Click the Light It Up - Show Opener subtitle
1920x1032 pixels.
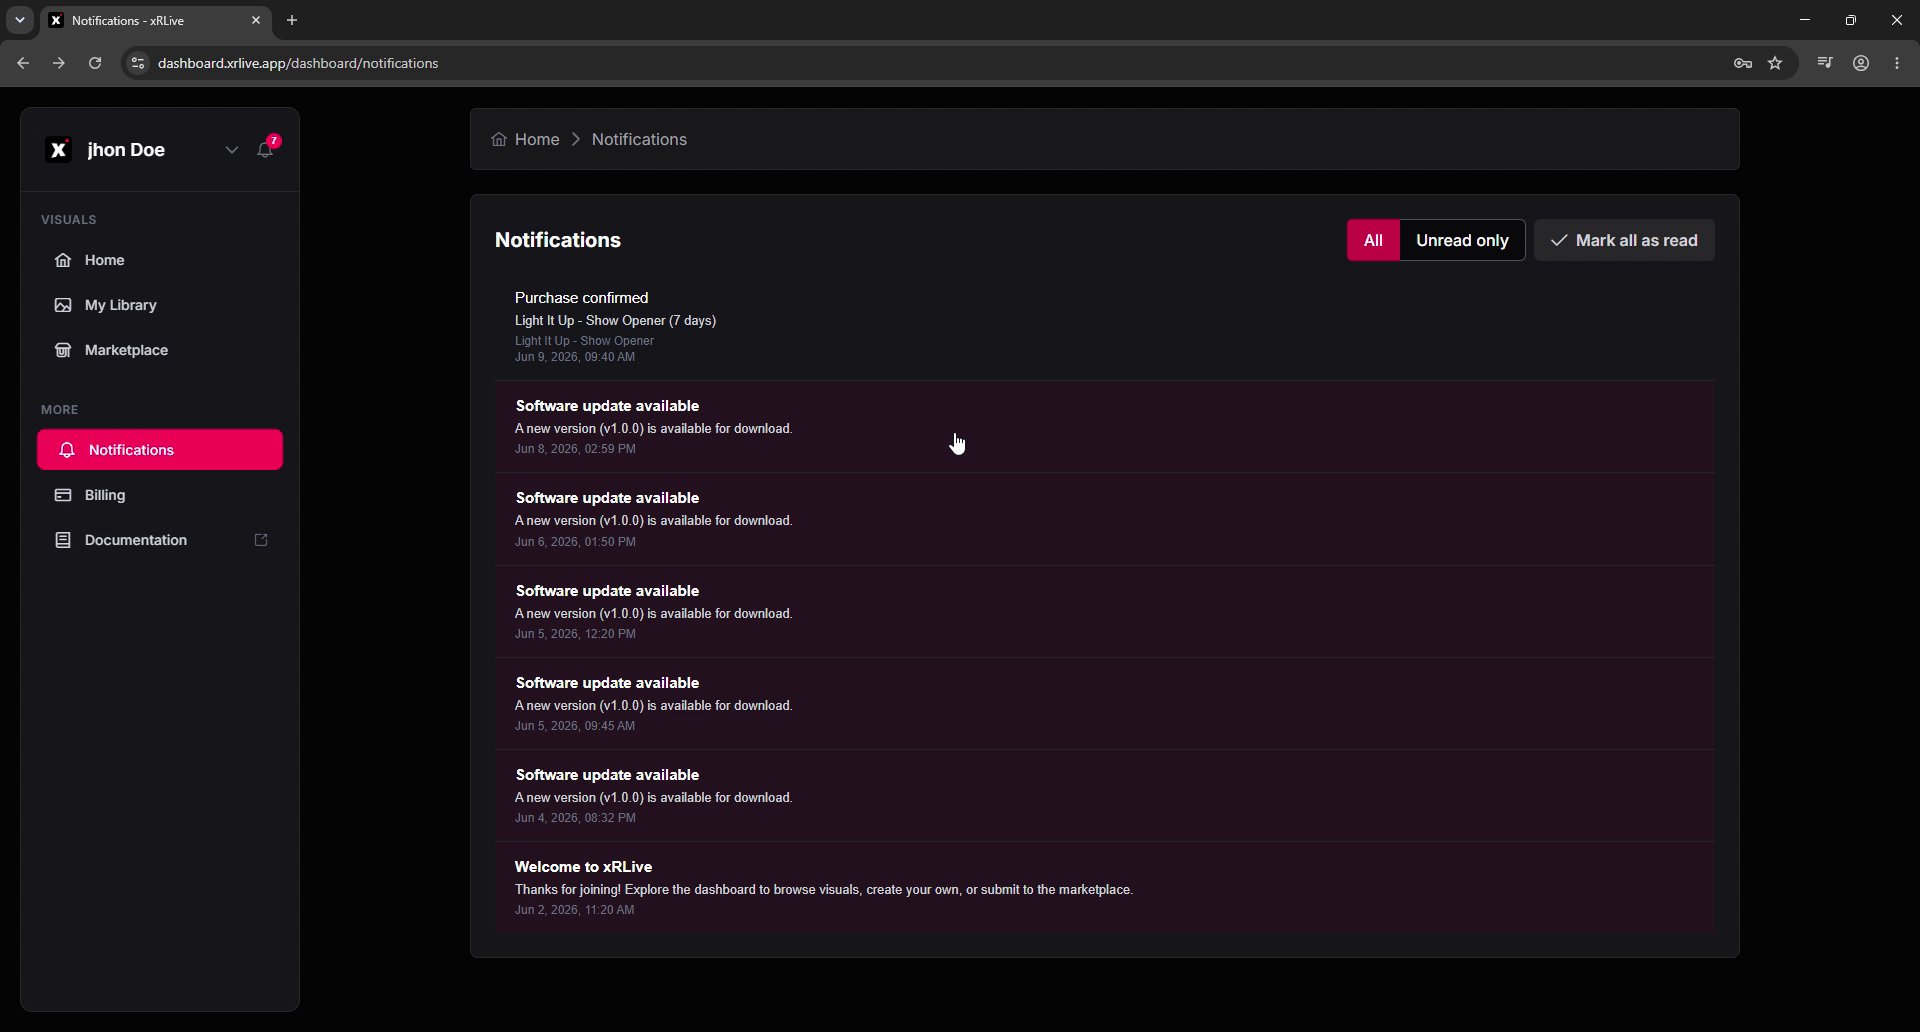pos(584,341)
